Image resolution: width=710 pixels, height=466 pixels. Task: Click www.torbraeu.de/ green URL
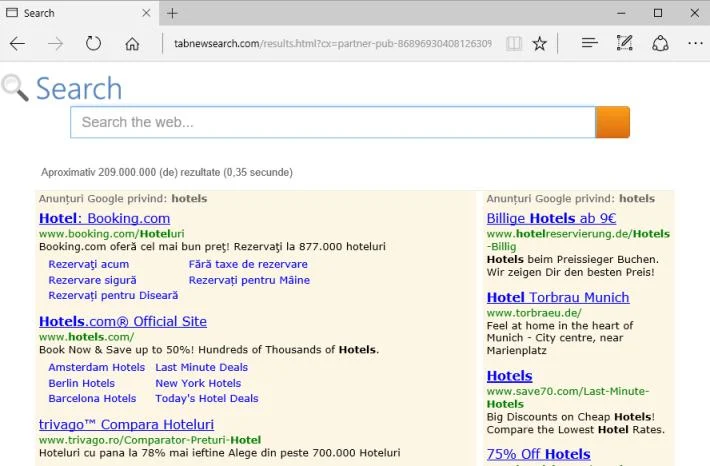click(534, 313)
